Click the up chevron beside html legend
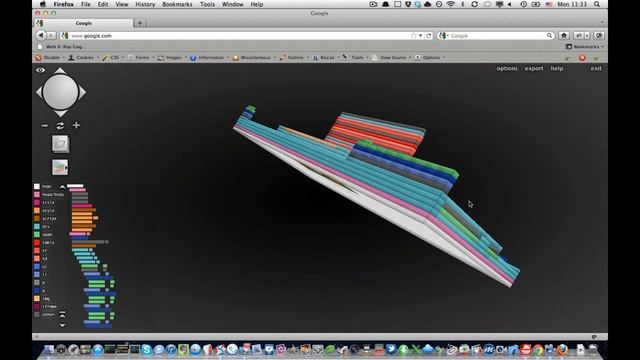640x360 pixels. (x=62, y=187)
